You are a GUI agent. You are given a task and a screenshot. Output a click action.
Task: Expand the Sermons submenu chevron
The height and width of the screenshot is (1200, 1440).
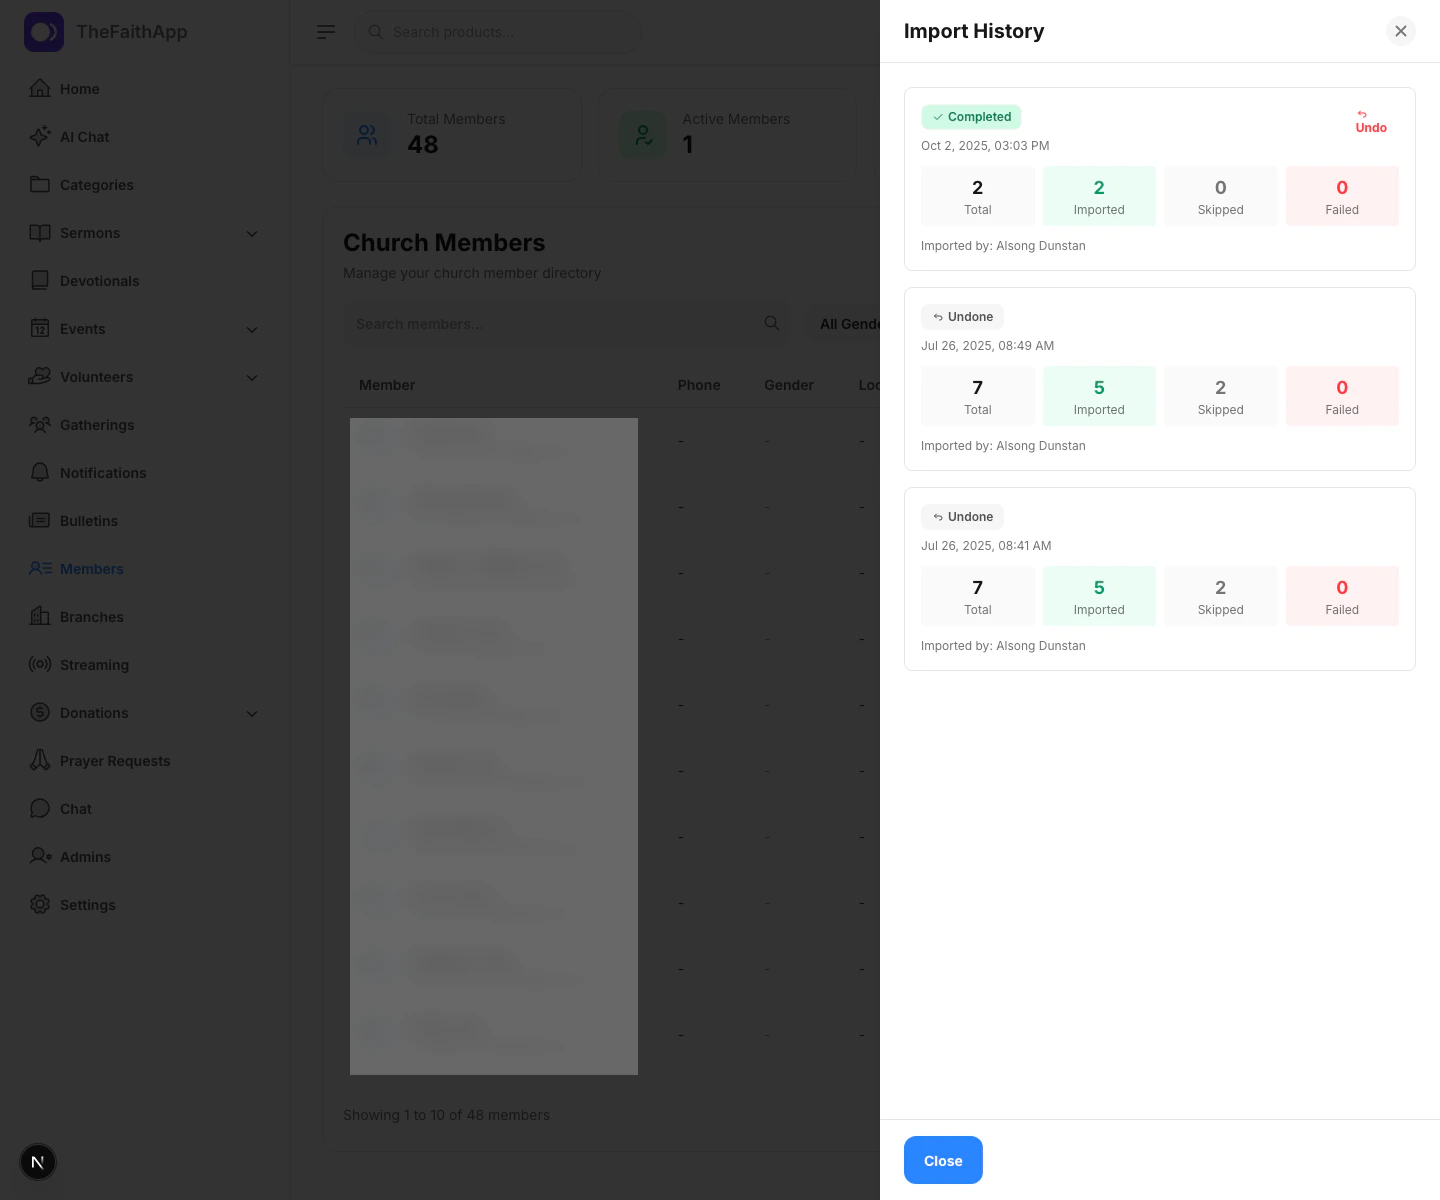(252, 233)
